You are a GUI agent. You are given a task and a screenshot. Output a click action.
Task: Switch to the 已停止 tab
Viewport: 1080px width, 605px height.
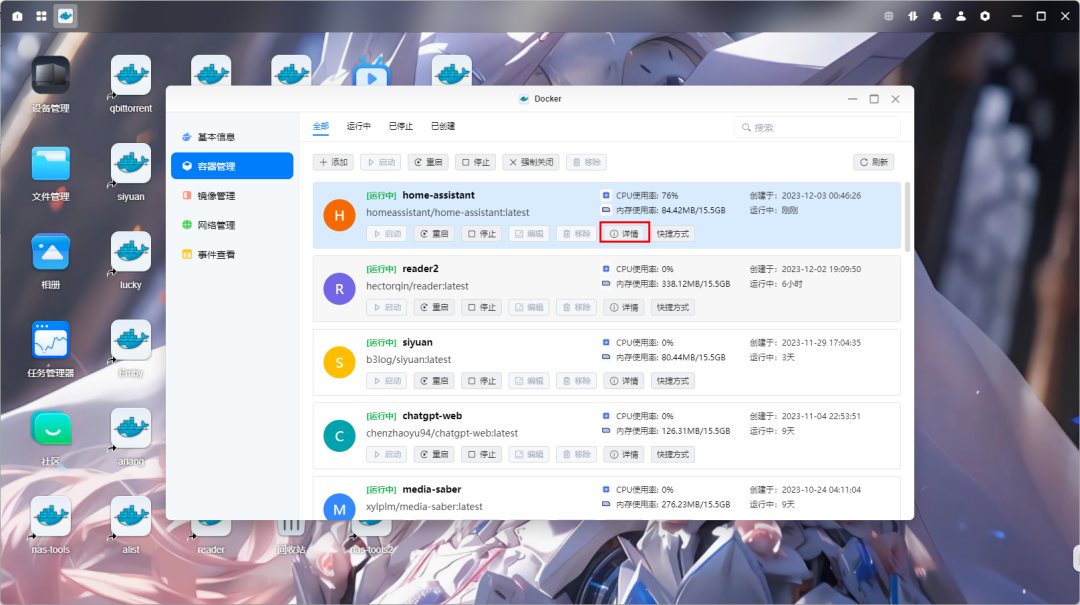coord(401,126)
